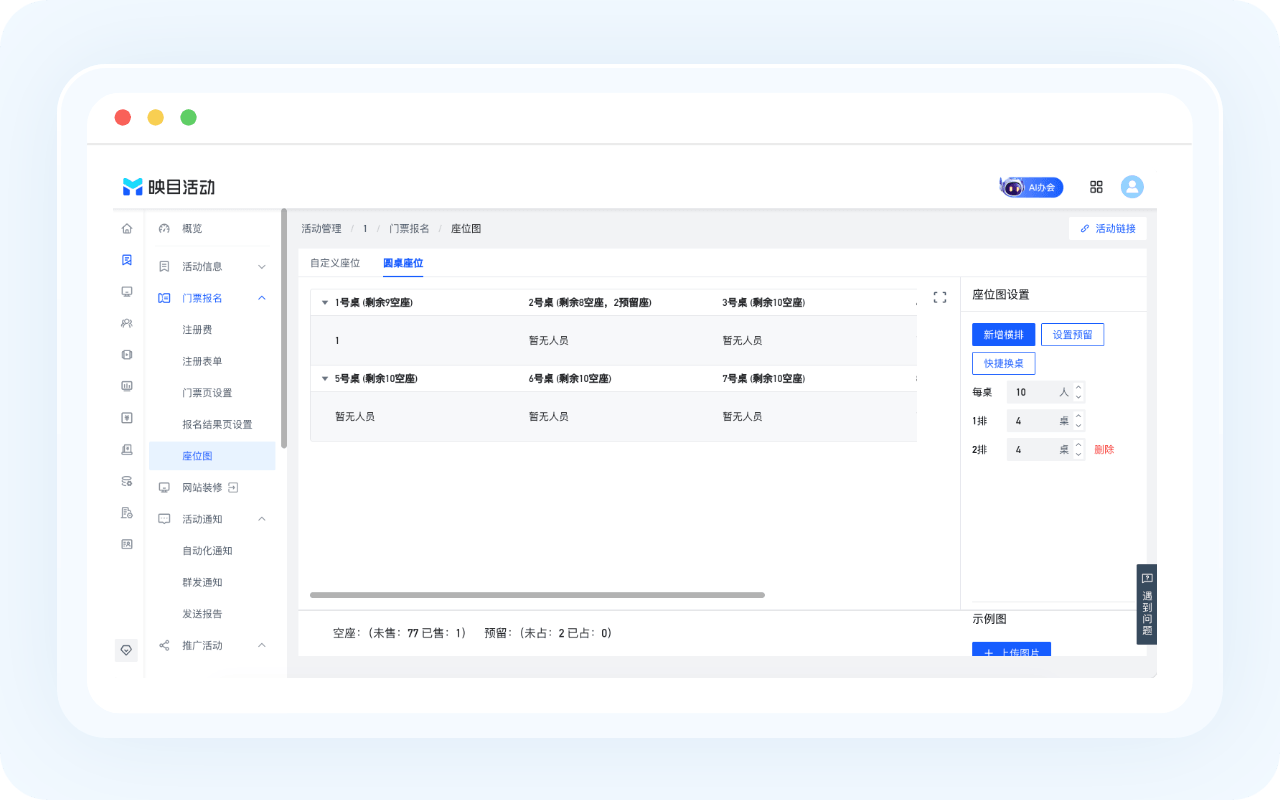Screen dimensions: 1280x800
Task: Click the 活动链接 button
Action: tap(1108, 229)
